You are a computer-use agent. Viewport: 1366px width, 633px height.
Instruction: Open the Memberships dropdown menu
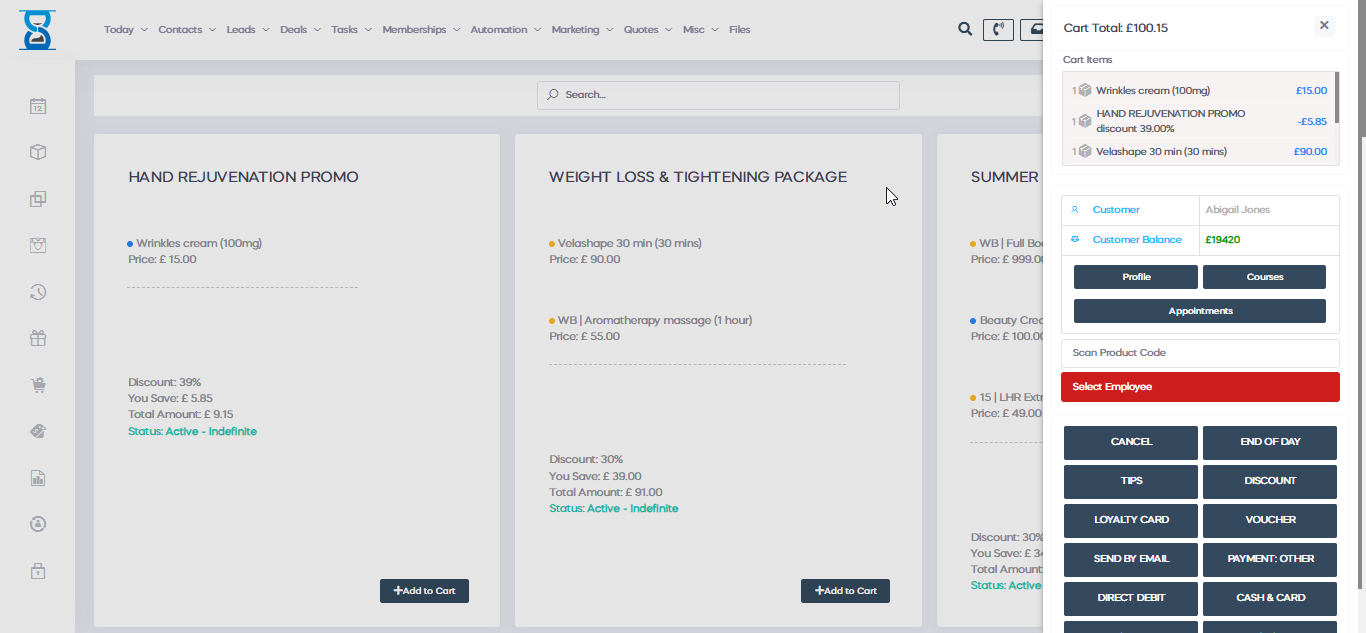420,30
